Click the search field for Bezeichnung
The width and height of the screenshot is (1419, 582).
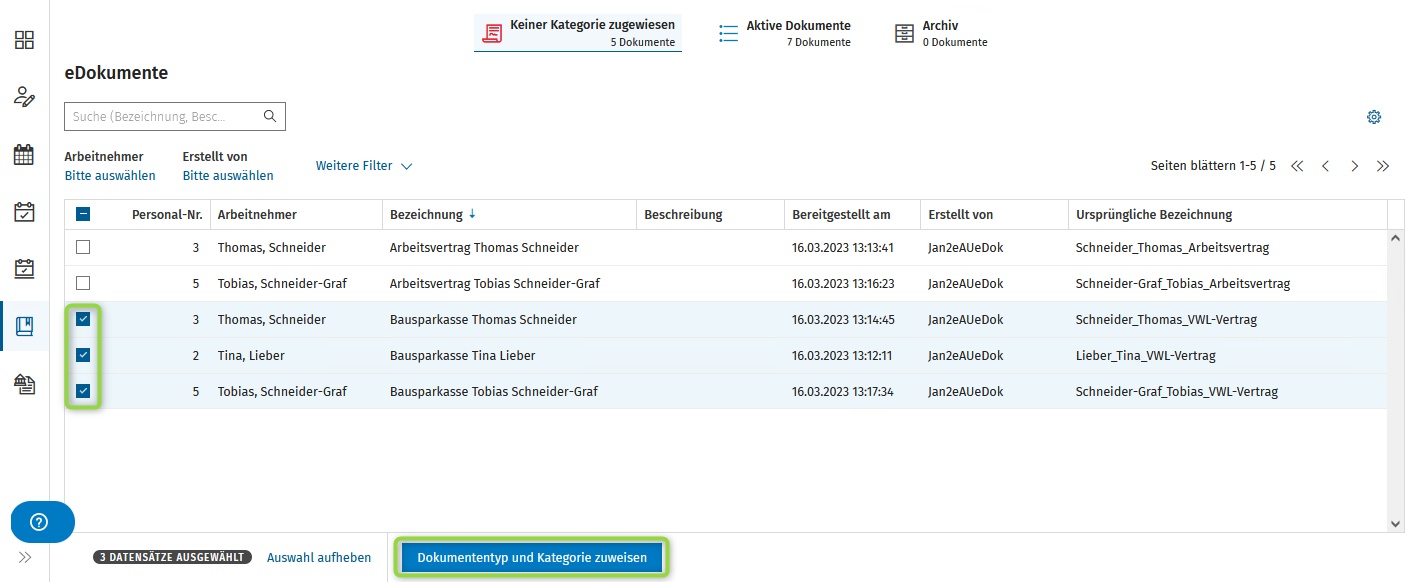160,117
